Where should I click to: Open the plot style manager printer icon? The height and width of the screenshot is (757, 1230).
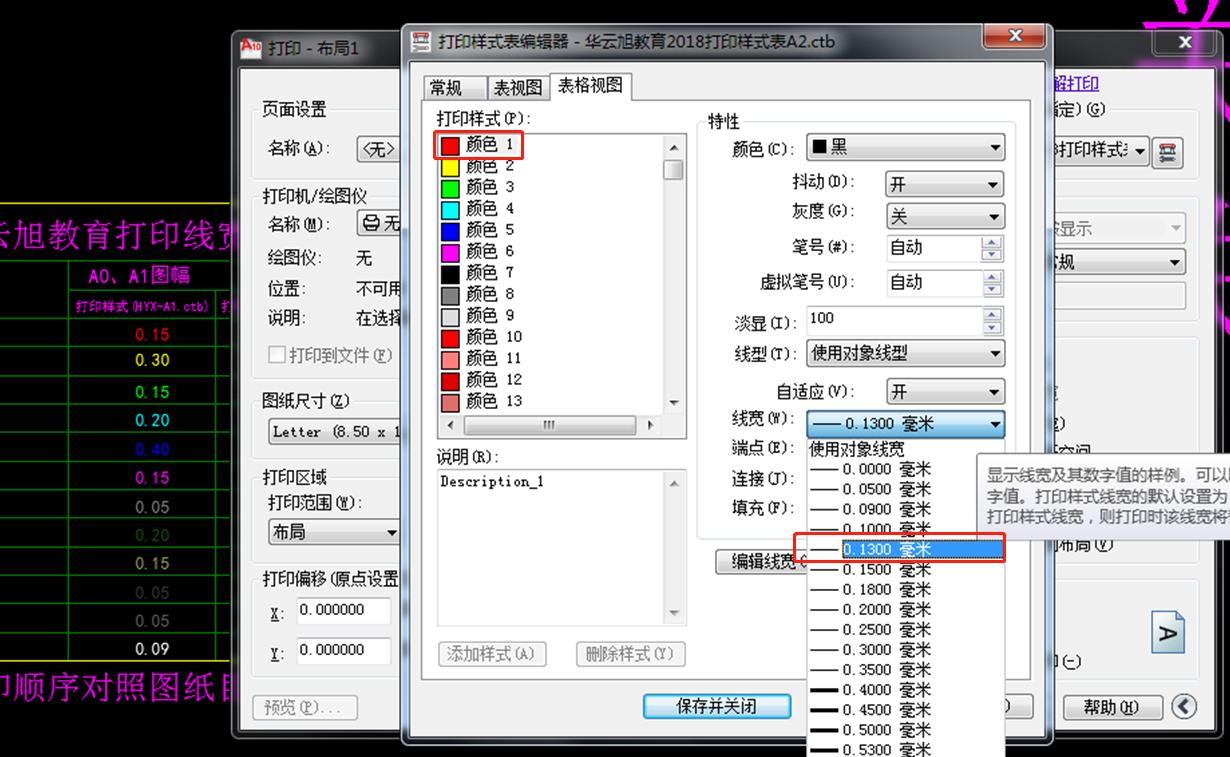[1167, 151]
